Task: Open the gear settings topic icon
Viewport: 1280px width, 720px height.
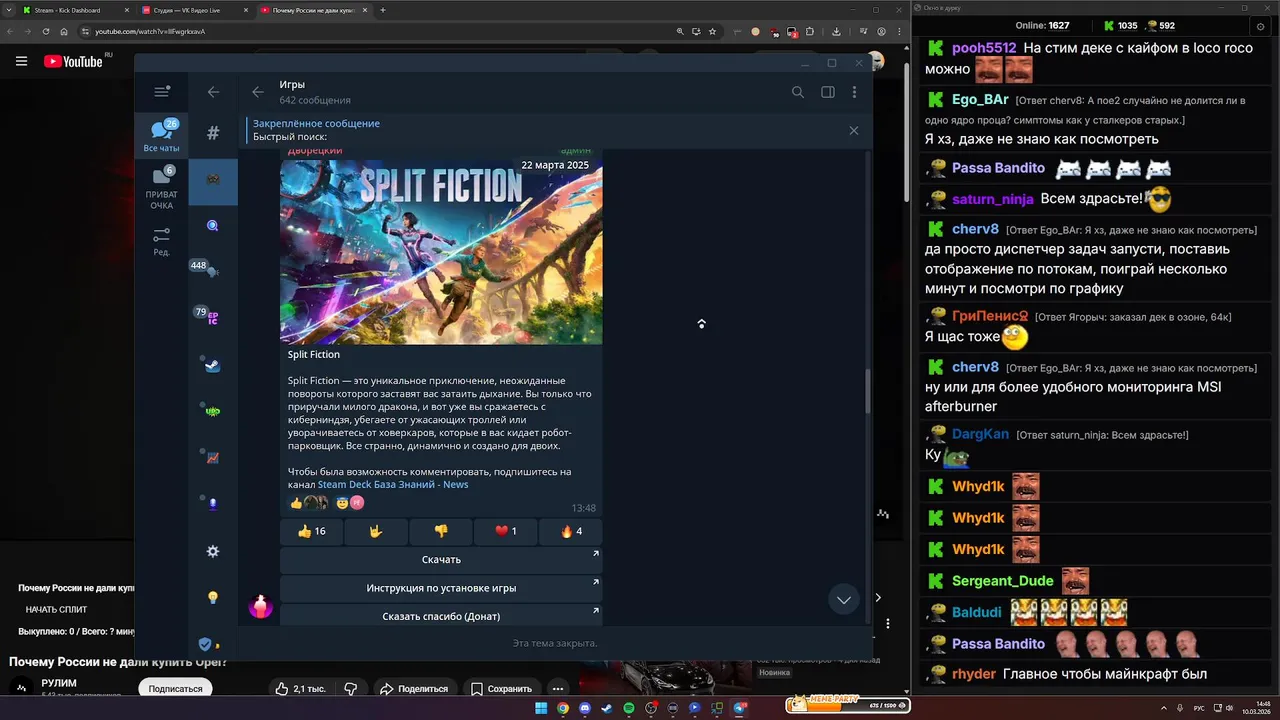Action: [213, 551]
